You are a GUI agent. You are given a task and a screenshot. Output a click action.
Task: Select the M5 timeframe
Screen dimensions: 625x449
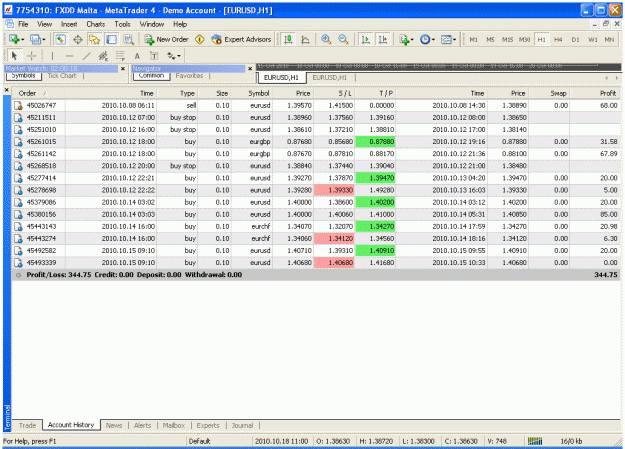coord(490,39)
